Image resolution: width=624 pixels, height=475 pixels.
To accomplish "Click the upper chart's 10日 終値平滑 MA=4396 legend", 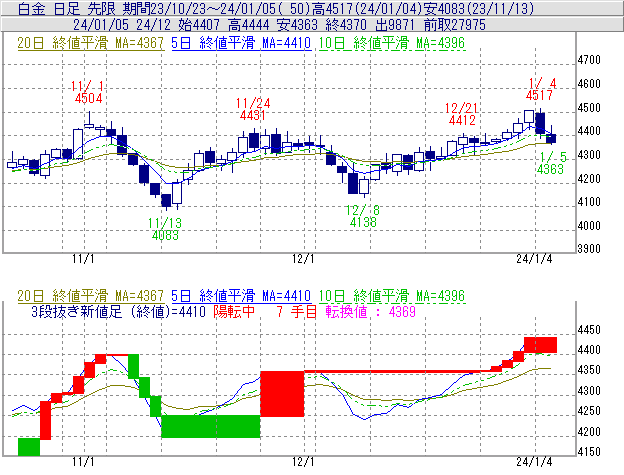I will [392, 43].
